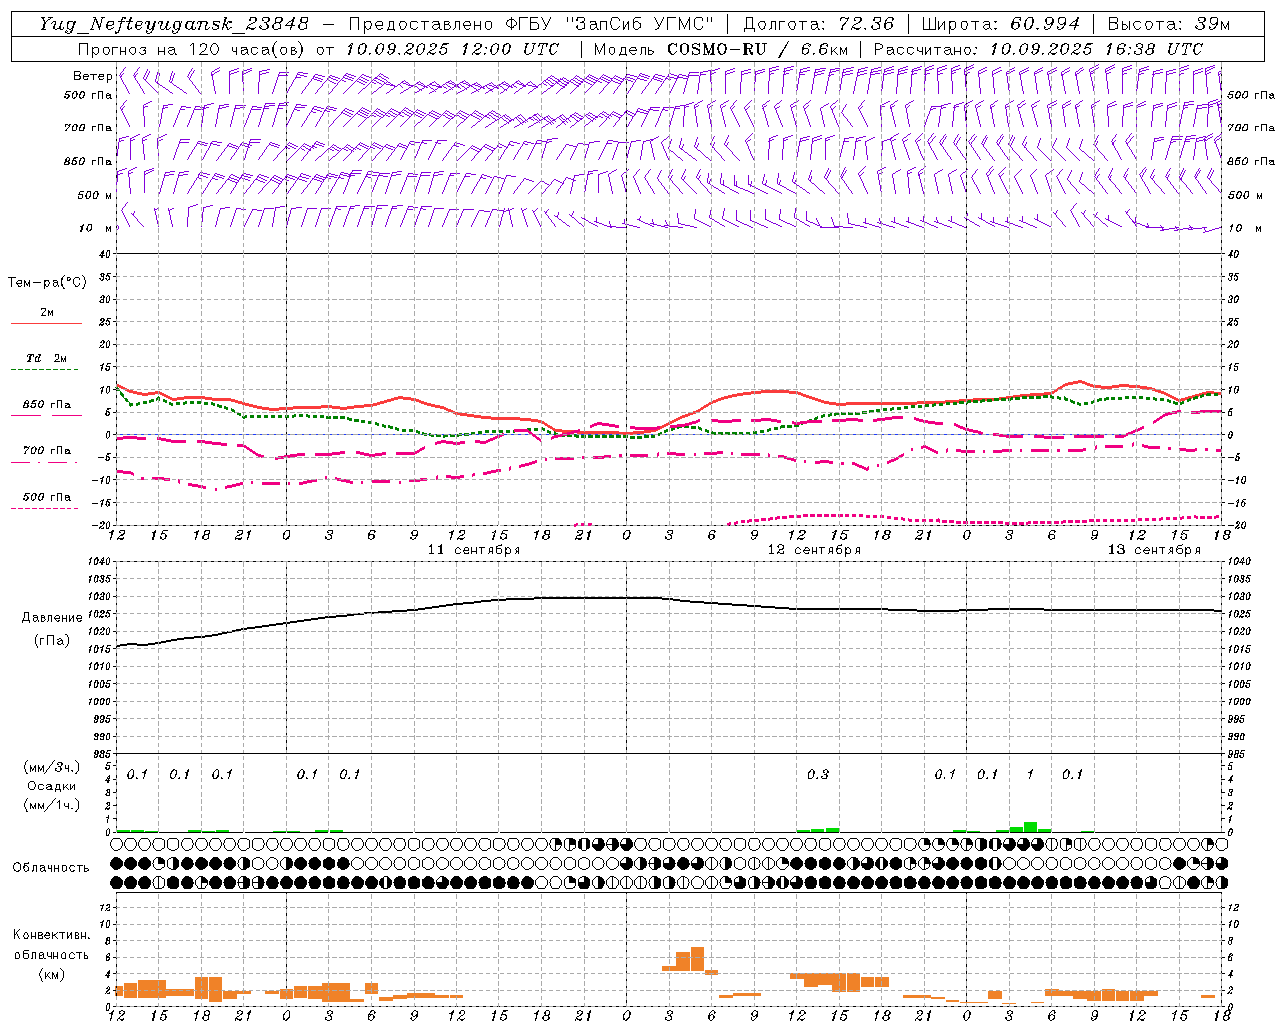Click the solid red 2м temperature legend line
The height and width of the screenshot is (1024, 1280).
(46, 323)
